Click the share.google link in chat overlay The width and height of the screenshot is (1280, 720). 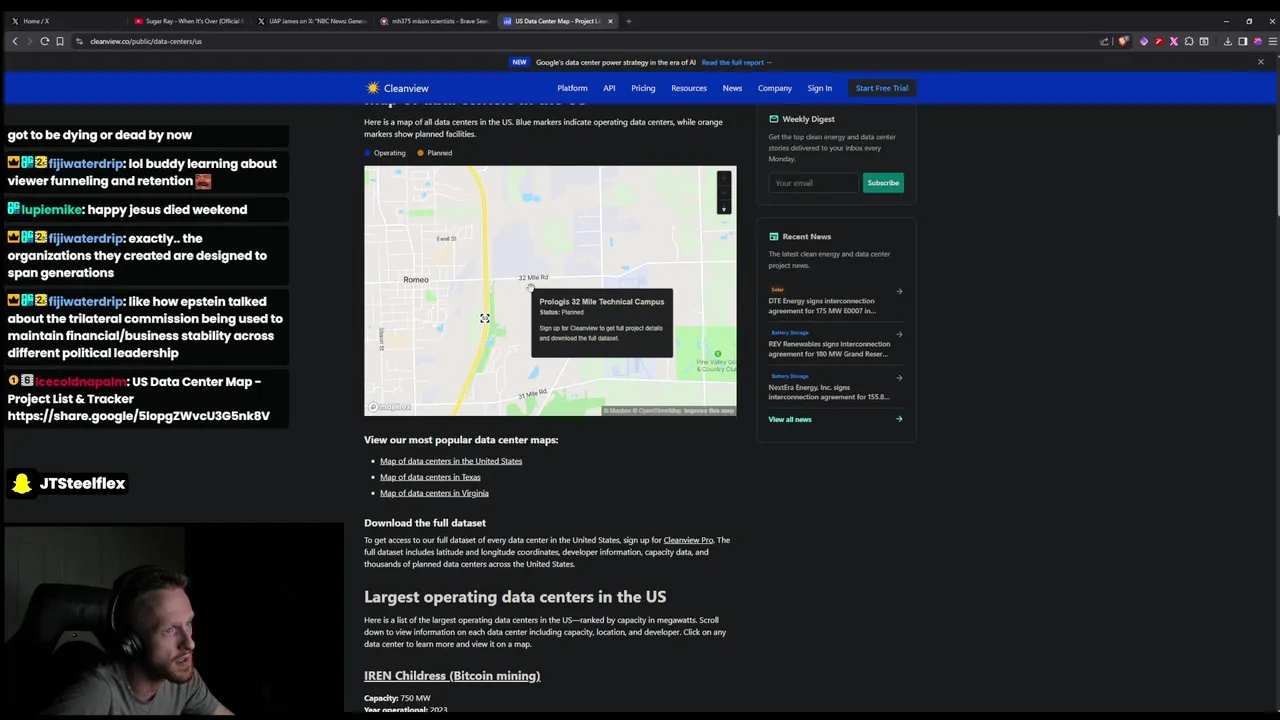139,416
